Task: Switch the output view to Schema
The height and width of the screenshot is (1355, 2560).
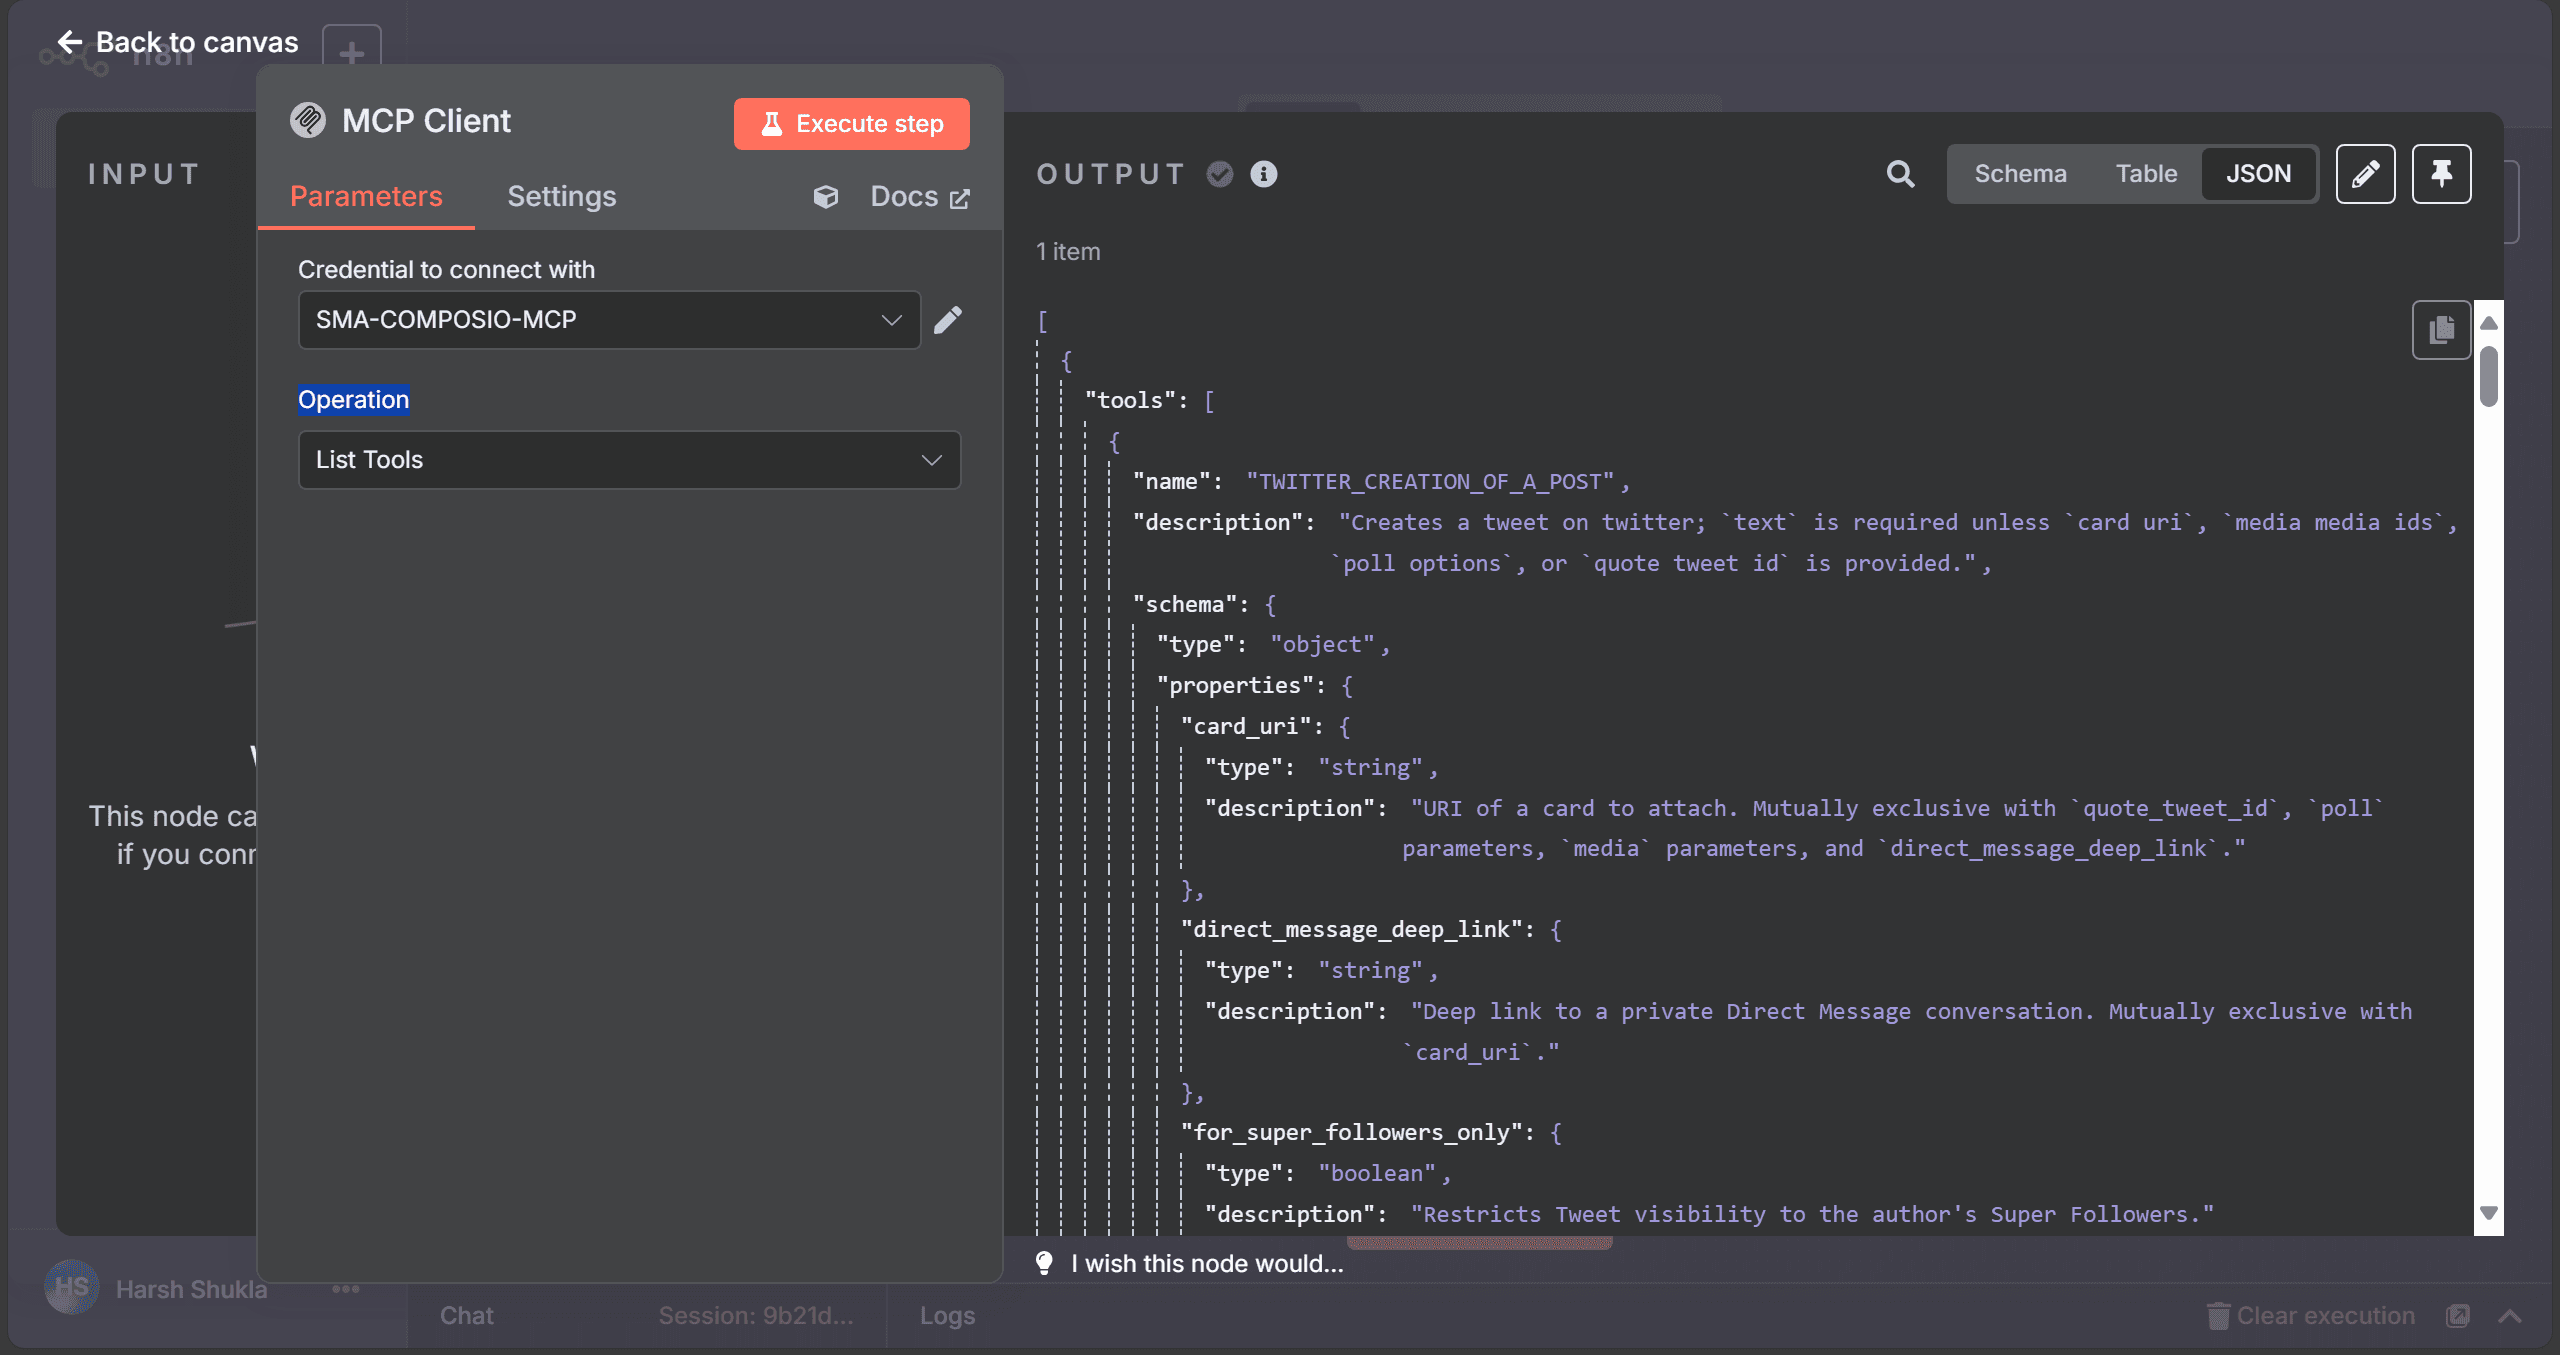Action: [2020, 174]
